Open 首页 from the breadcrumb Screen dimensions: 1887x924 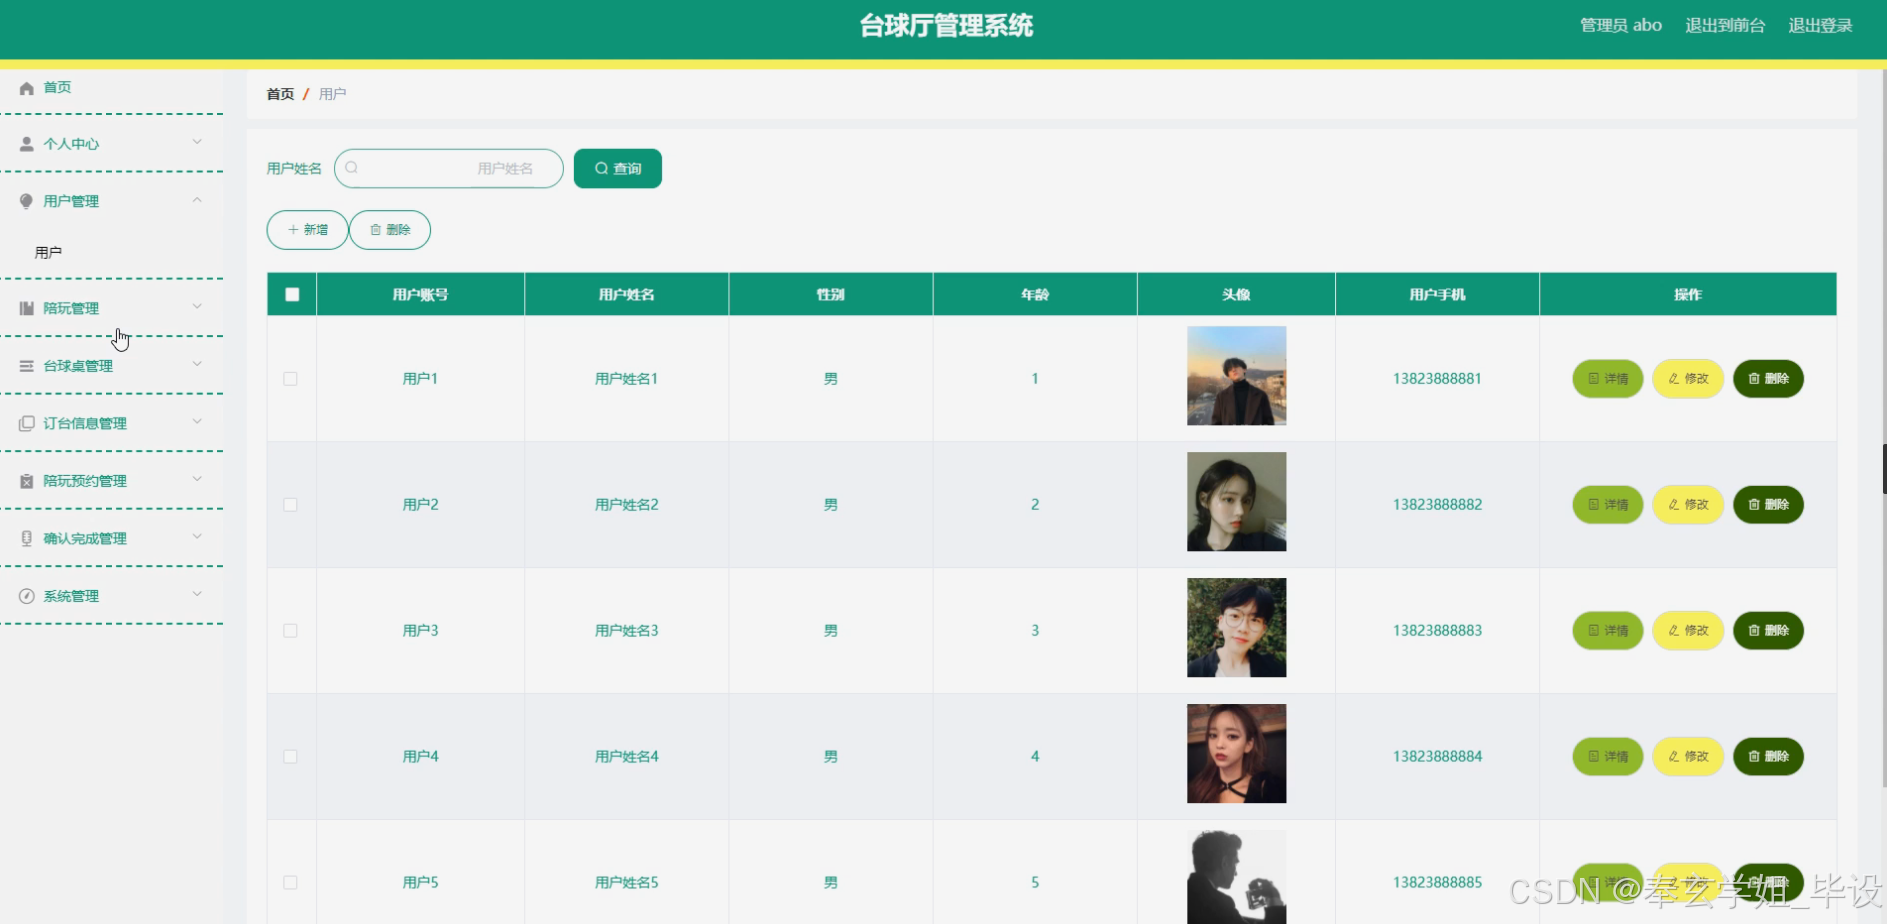pyautogui.click(x=280, y=94)
